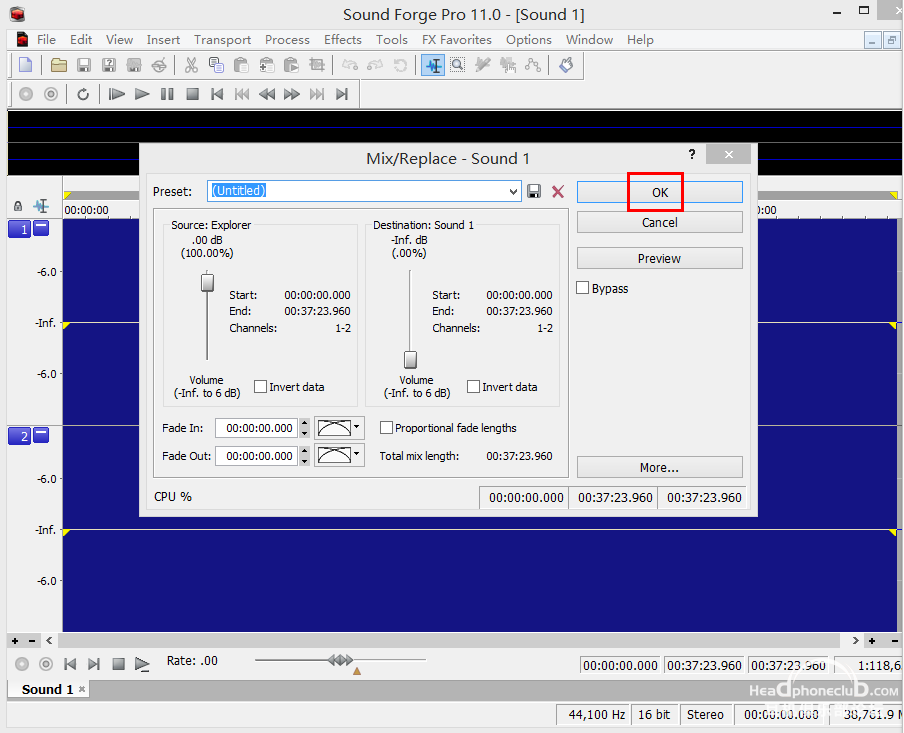904x733 pixels.
Task: Select the Edit tool waveform cursor icon
Action: tap(433, 65)
